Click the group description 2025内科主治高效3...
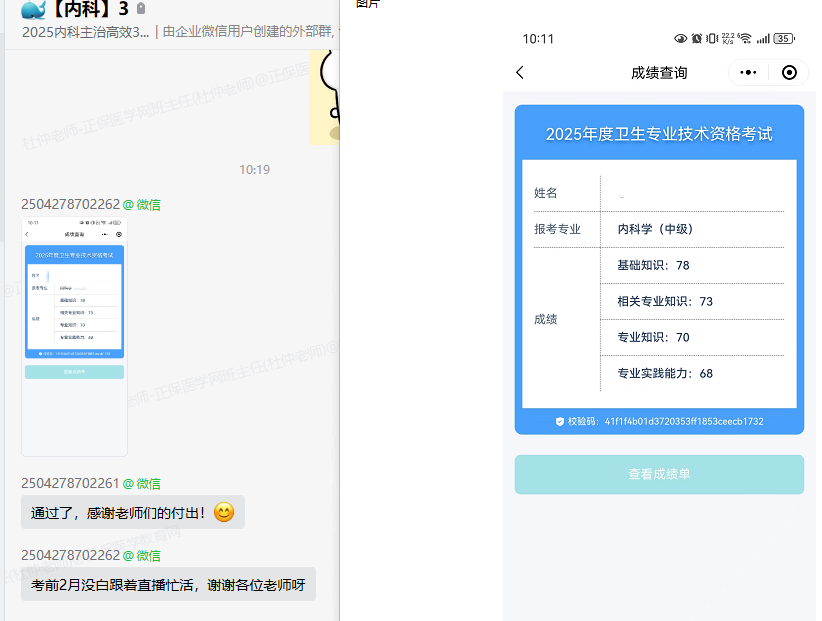Image resolution: width=822 pixels, height=621 pixels. [x=86, y=32]
